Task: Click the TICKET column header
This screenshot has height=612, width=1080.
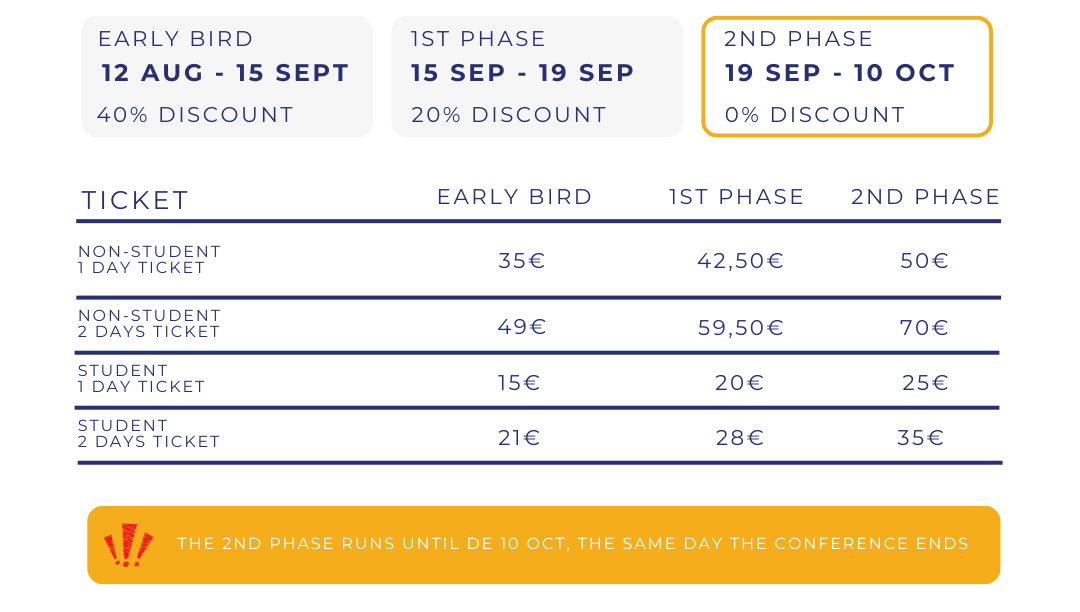Action: coord(135,200)
